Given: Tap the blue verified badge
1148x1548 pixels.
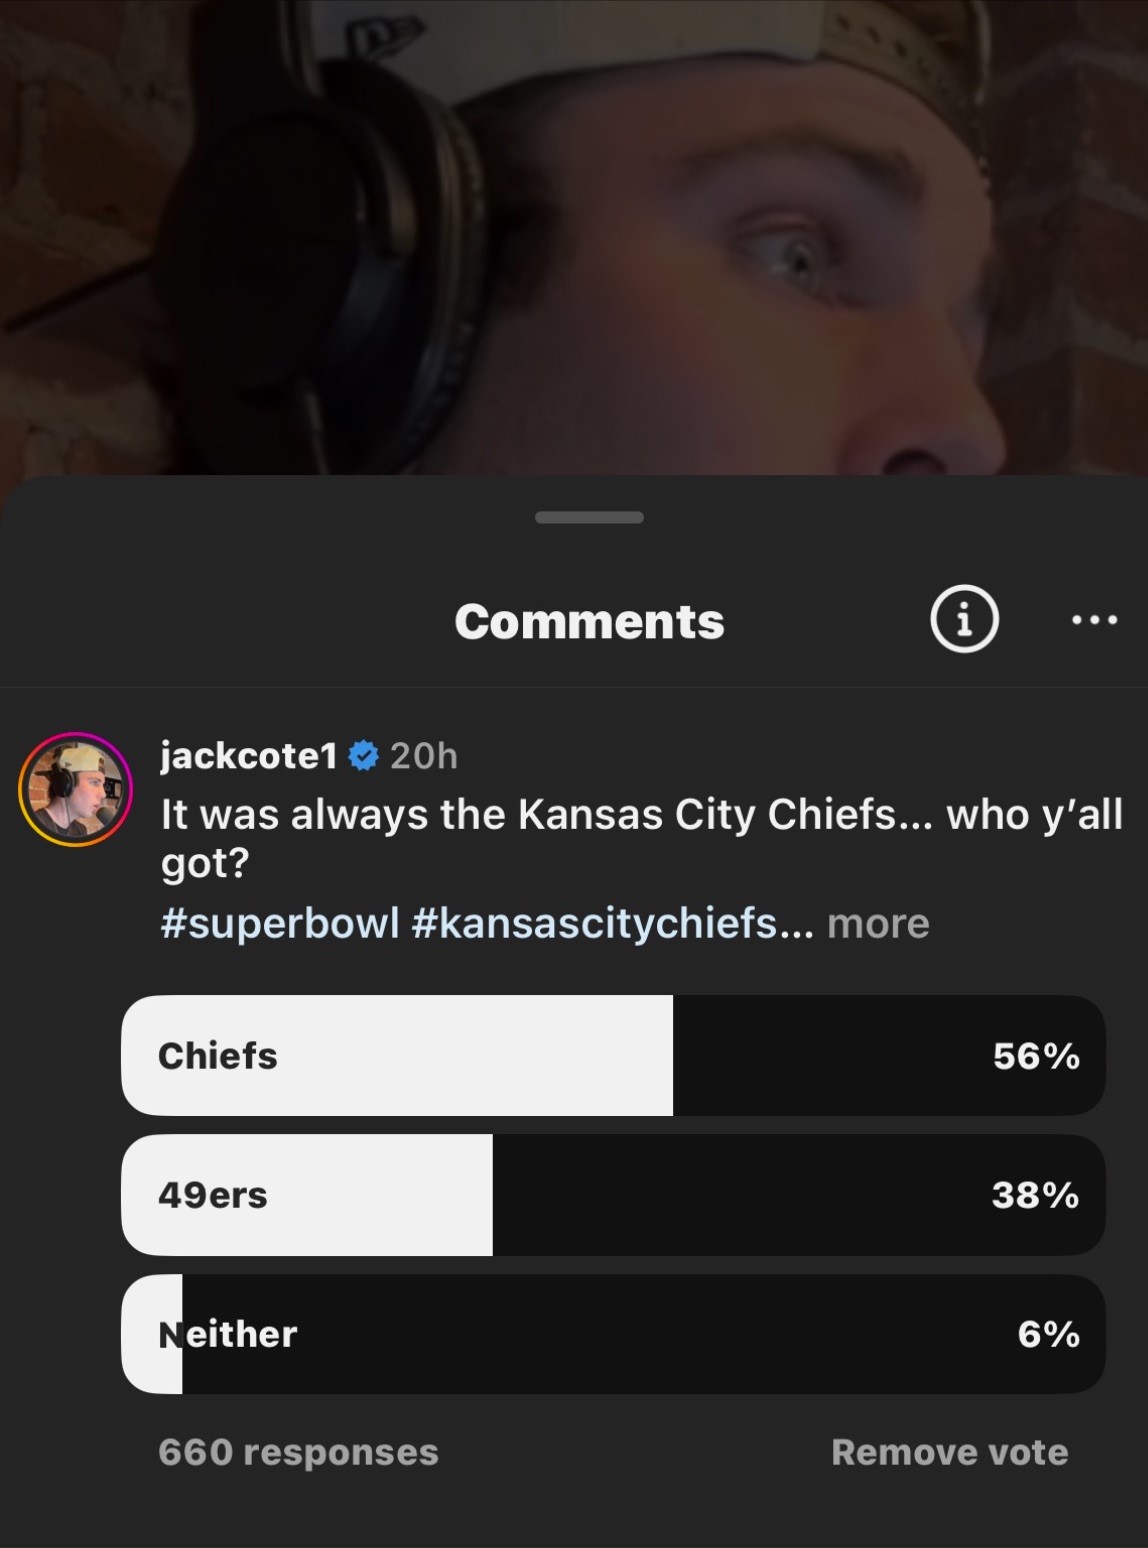Looking at the screenshot, I should click(363, 756).
